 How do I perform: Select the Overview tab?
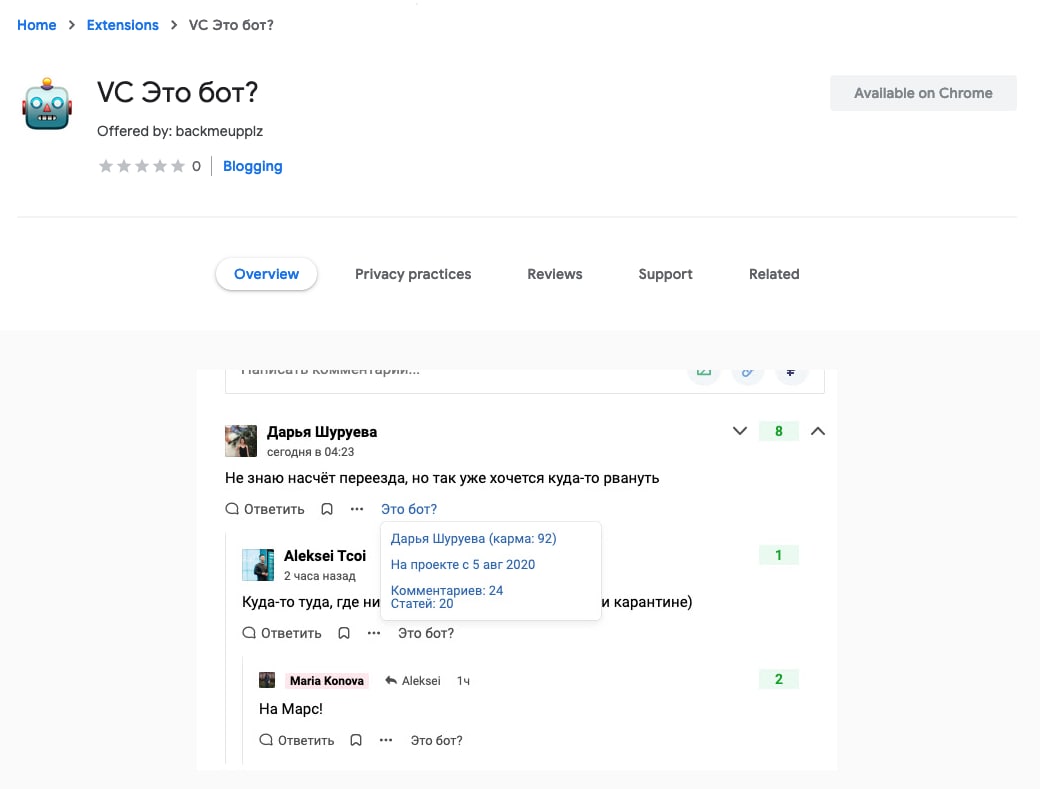click(266, 274)
